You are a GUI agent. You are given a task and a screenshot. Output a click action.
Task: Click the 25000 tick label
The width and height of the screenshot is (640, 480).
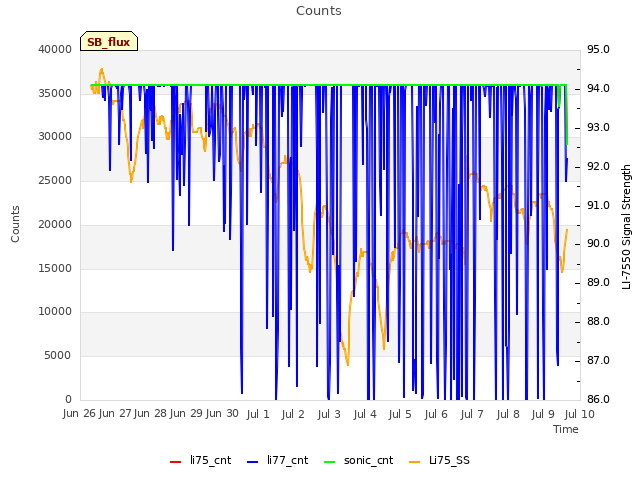click(x=55, y=180)
